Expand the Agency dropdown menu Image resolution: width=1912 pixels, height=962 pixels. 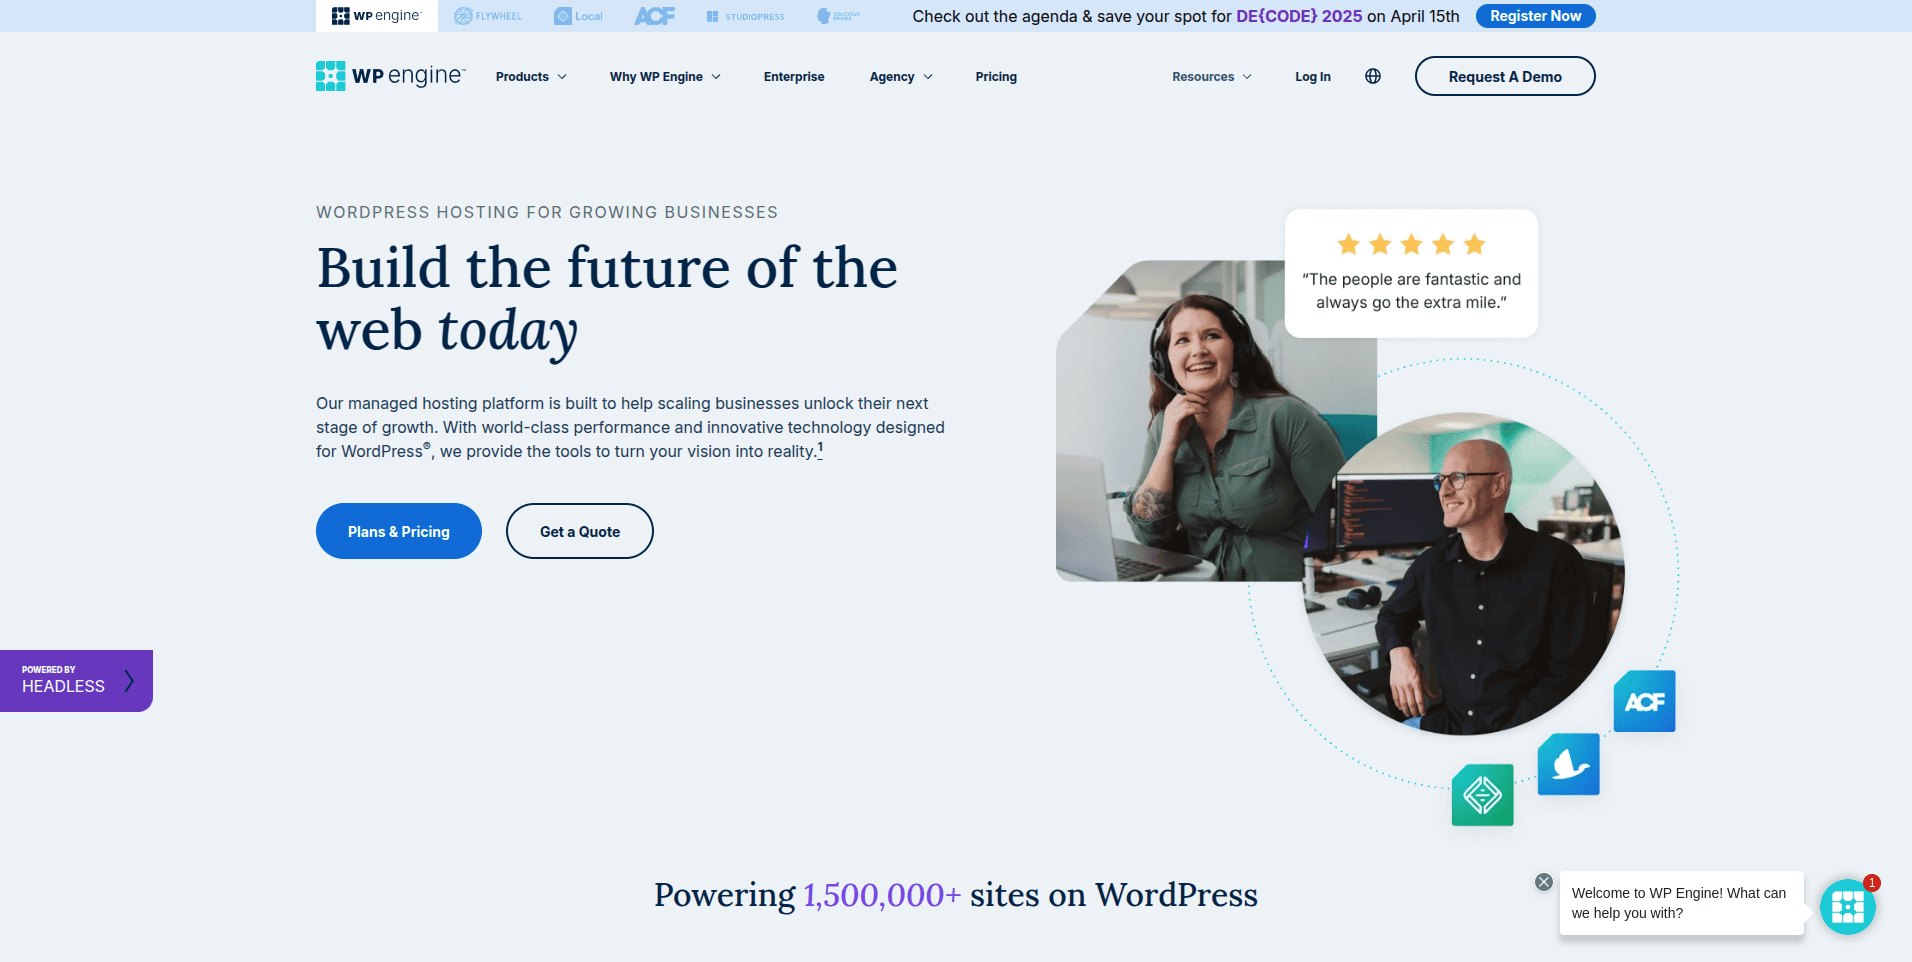pyautogui.click(x=900, y=77)
